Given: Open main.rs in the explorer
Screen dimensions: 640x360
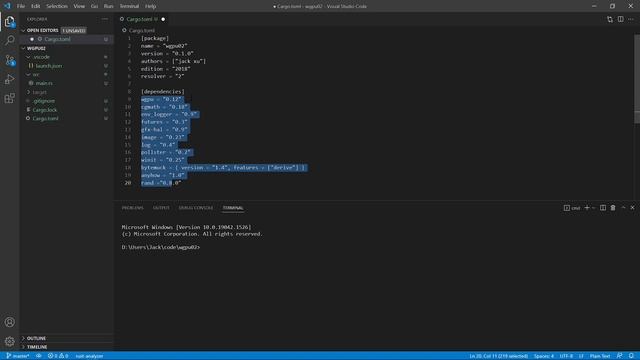Looking at the screenshot, I should pyautogui.click(x=44, y=83).
